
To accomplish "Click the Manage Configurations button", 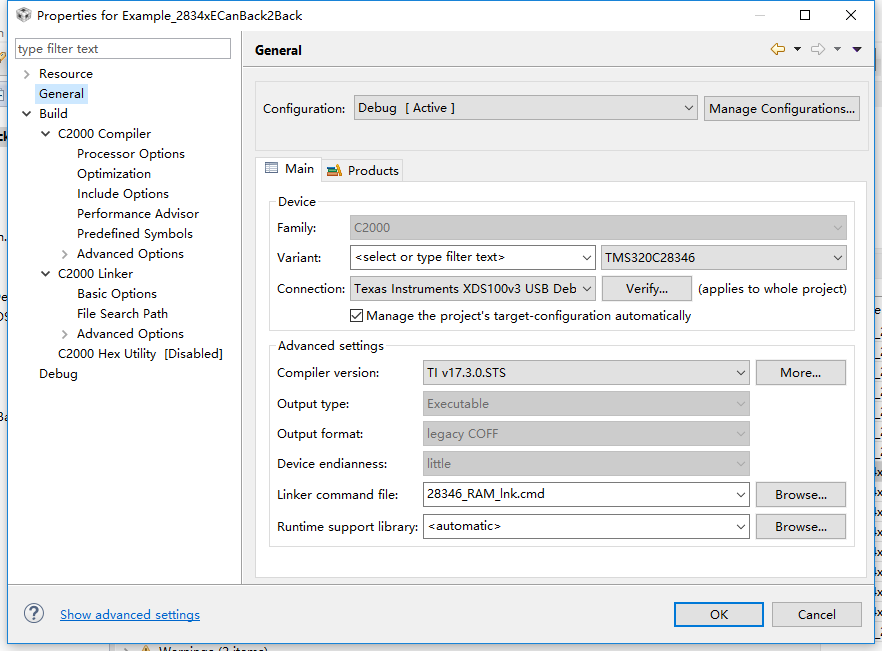I will (782, 108).
